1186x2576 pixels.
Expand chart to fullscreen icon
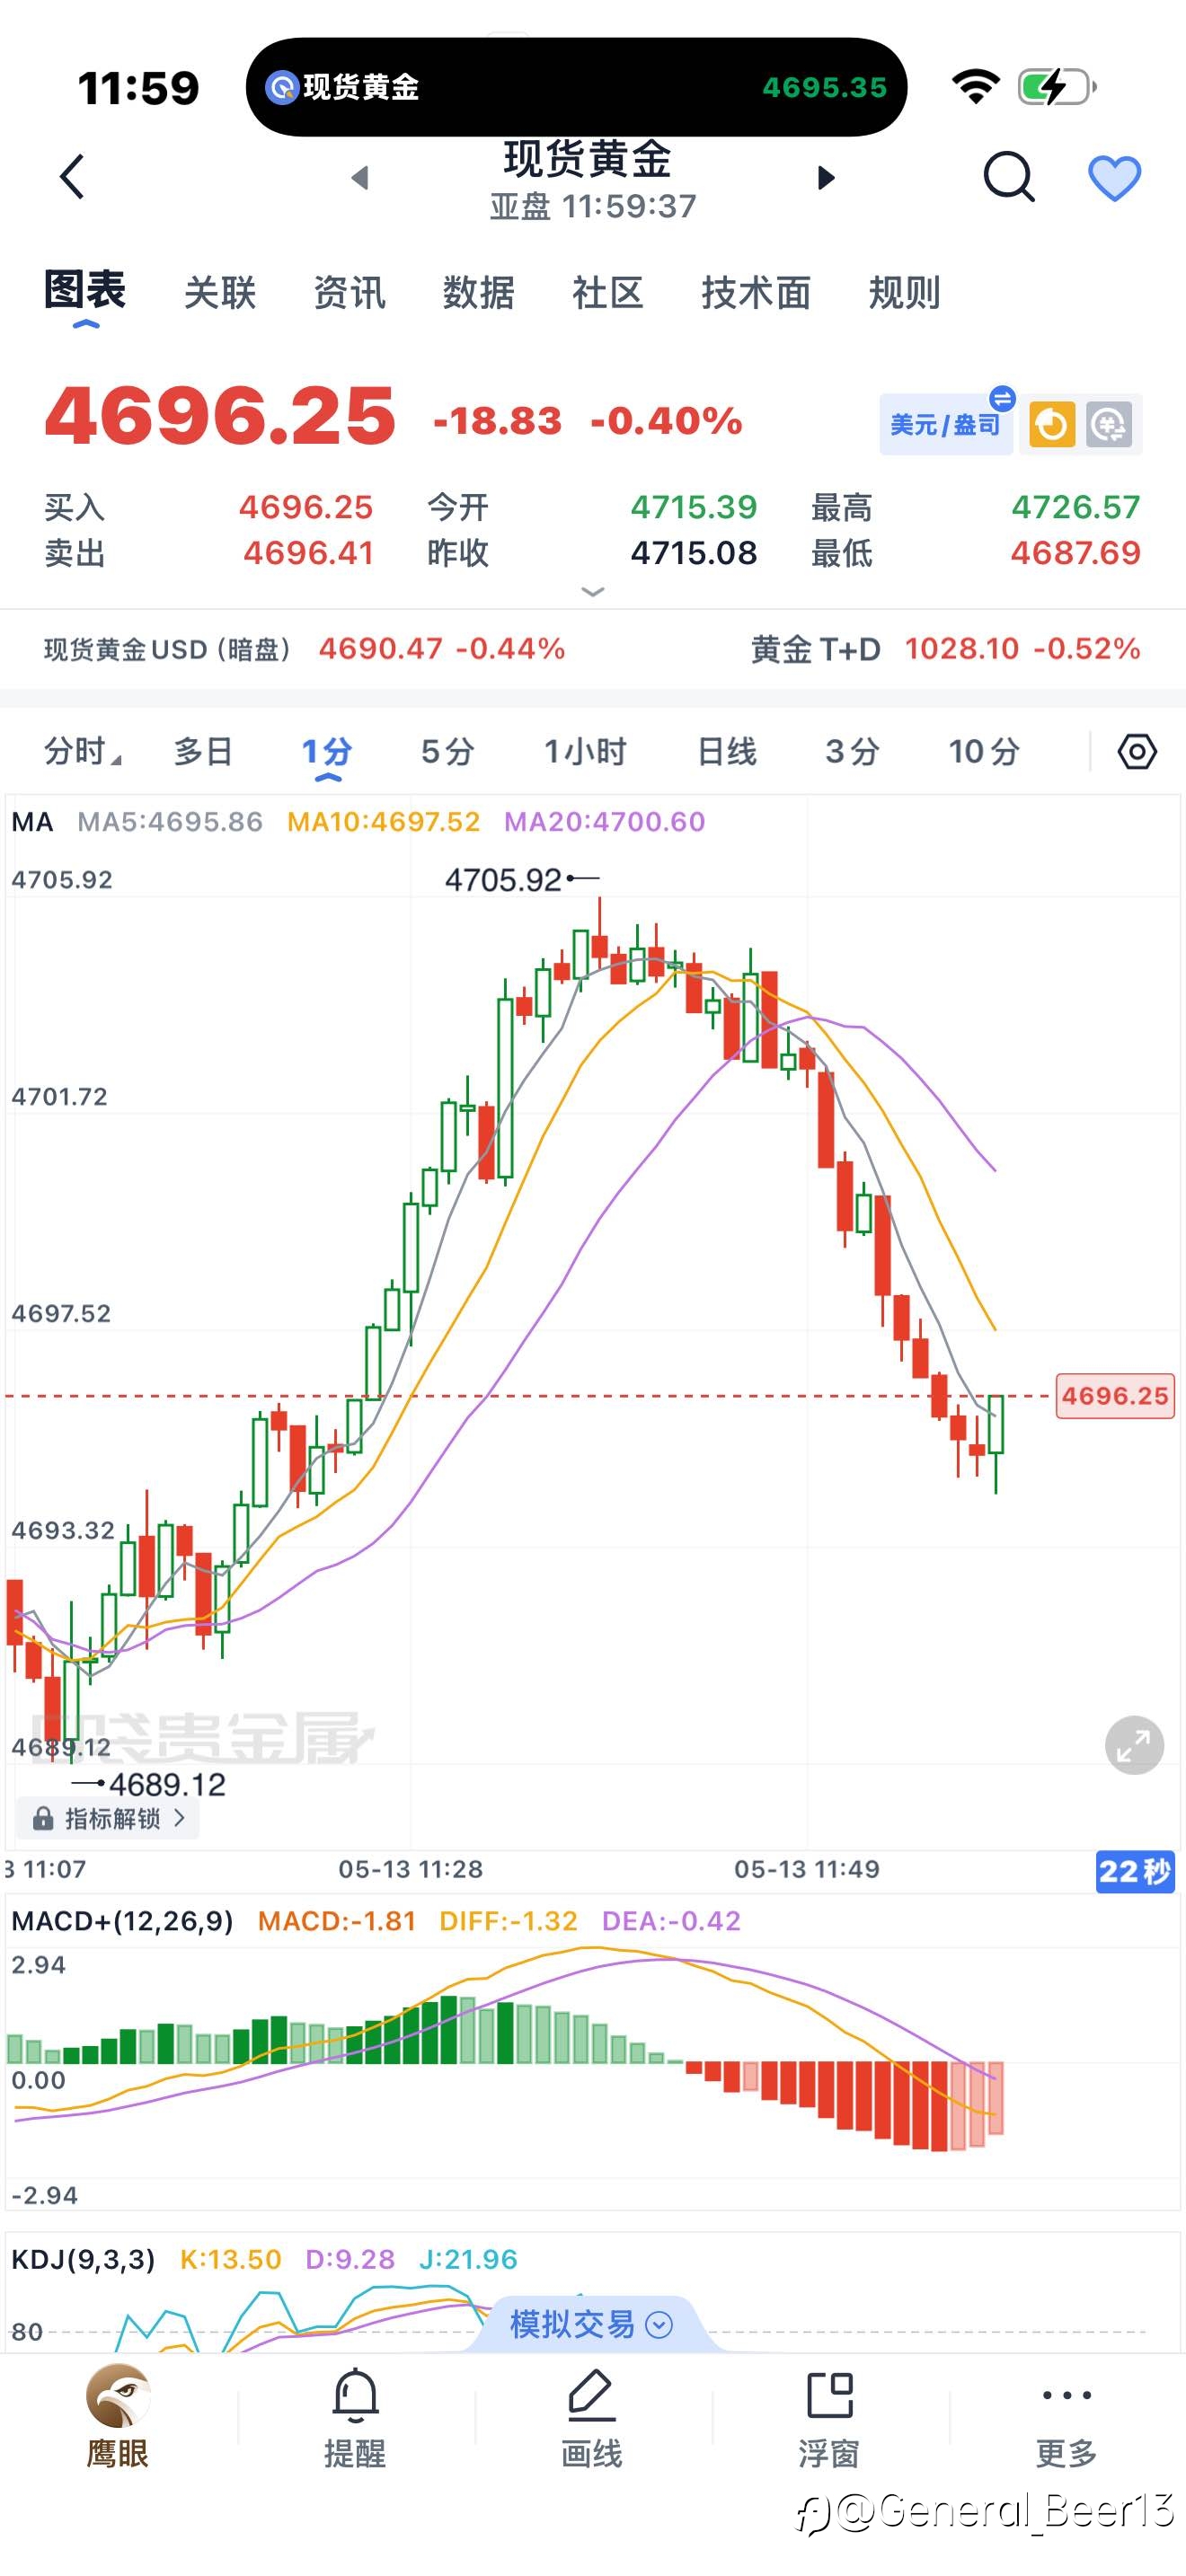click(1134, 1745)
